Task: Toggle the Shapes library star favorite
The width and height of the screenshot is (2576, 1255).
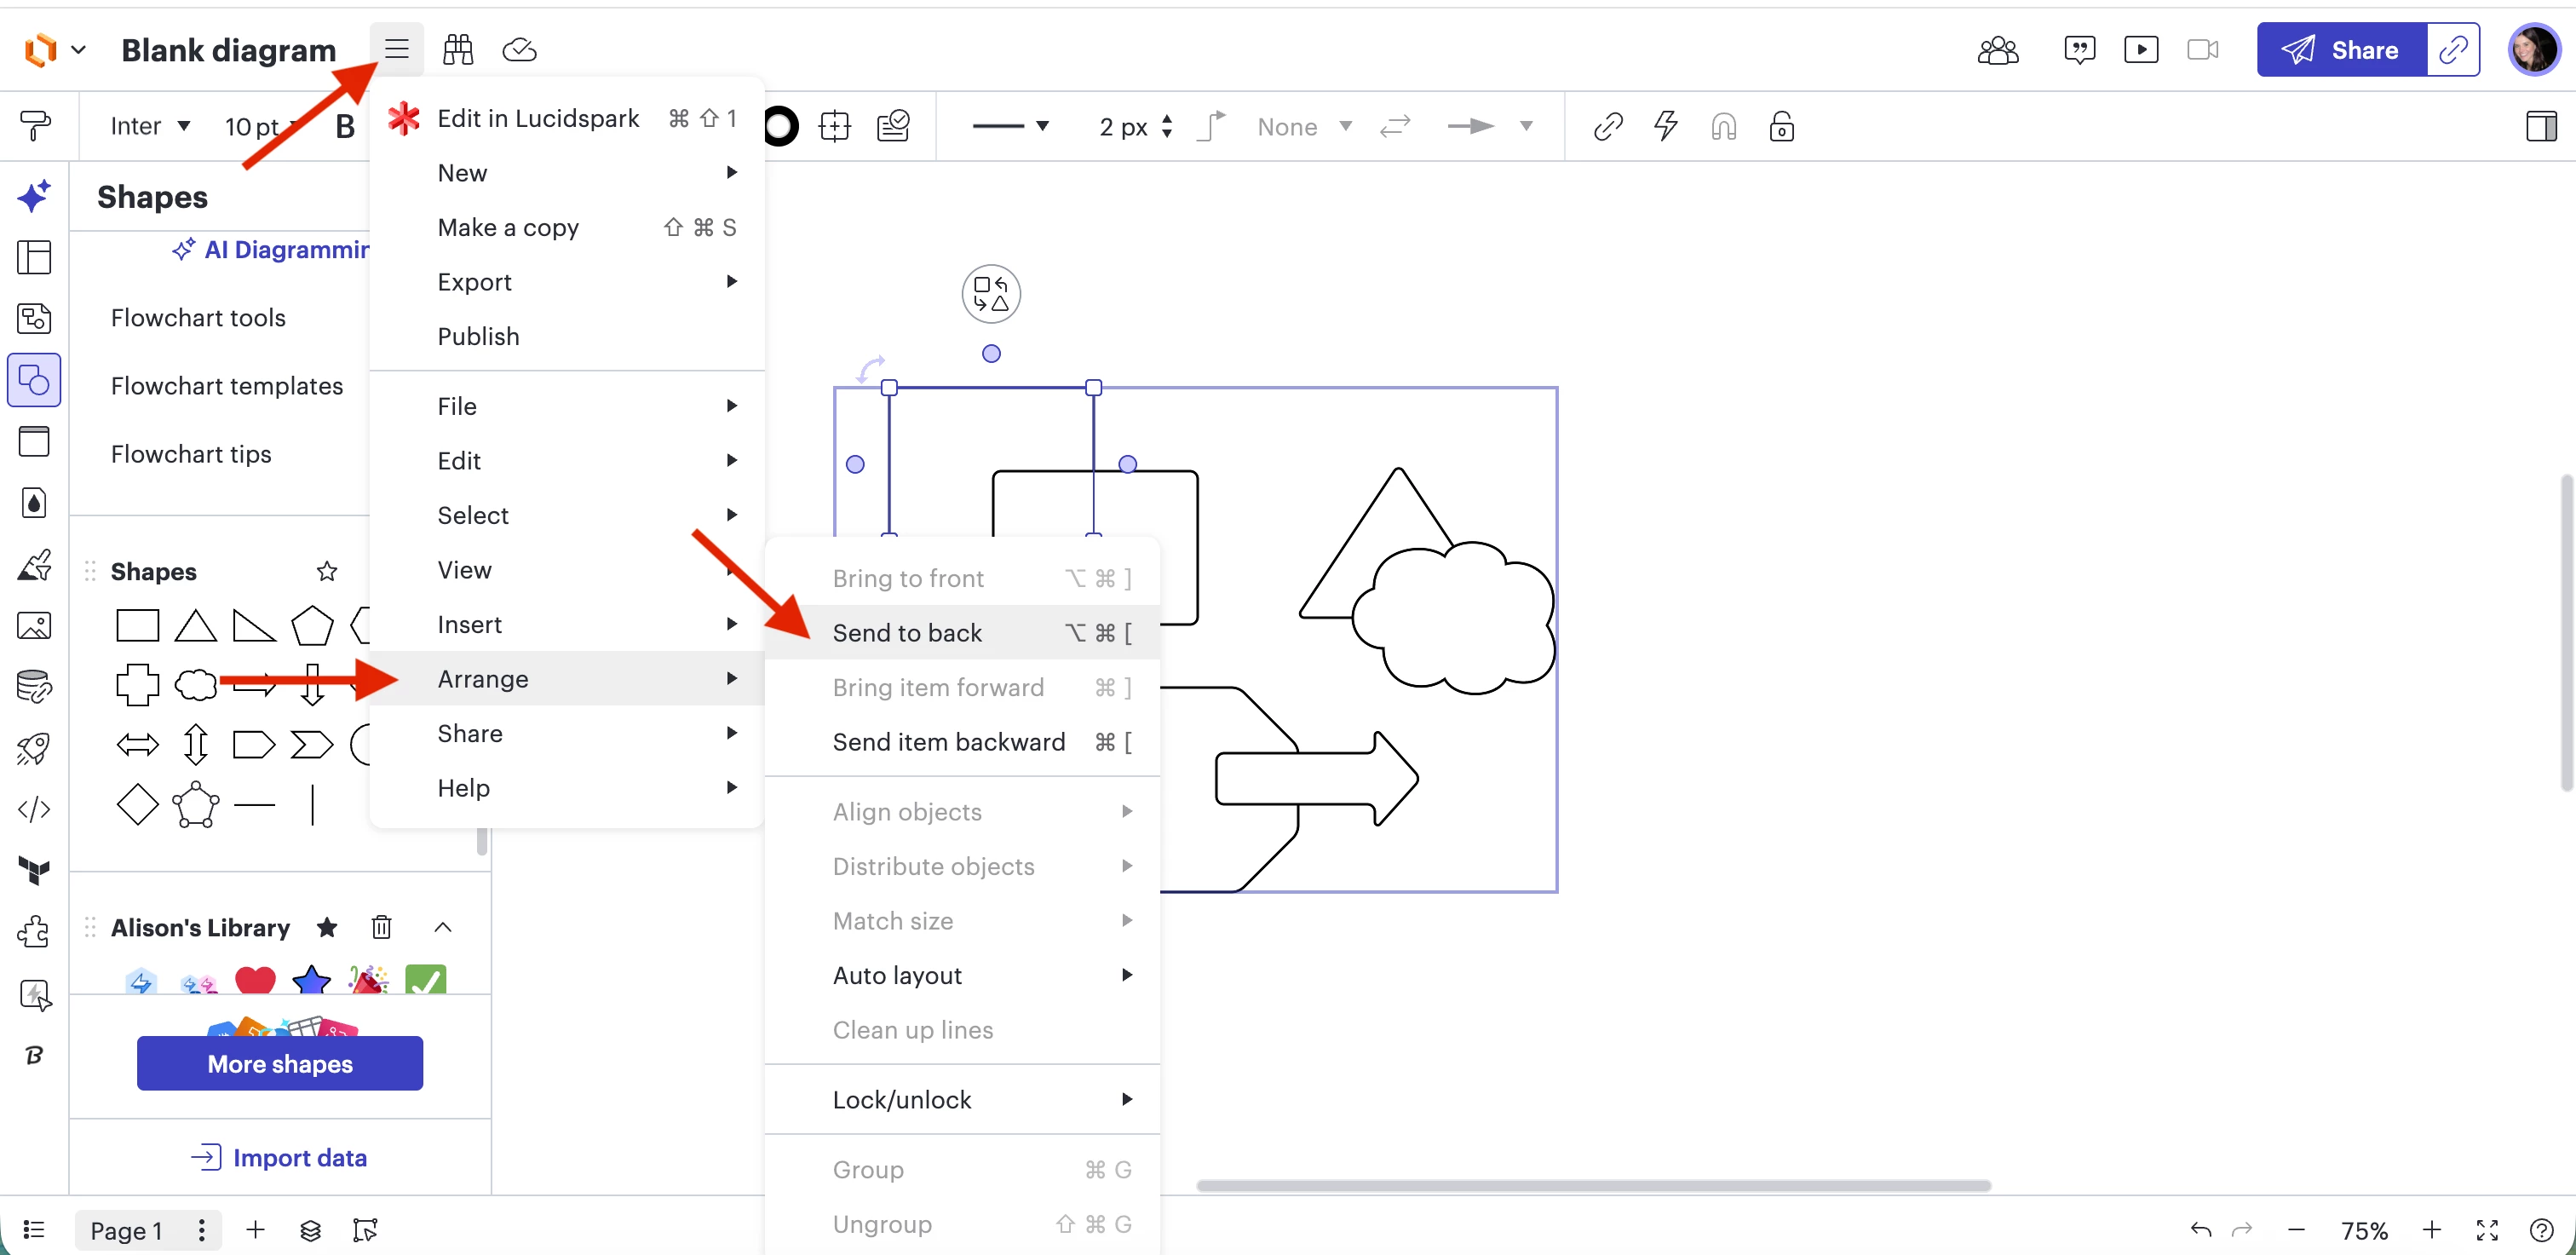Action: [327, 571]
